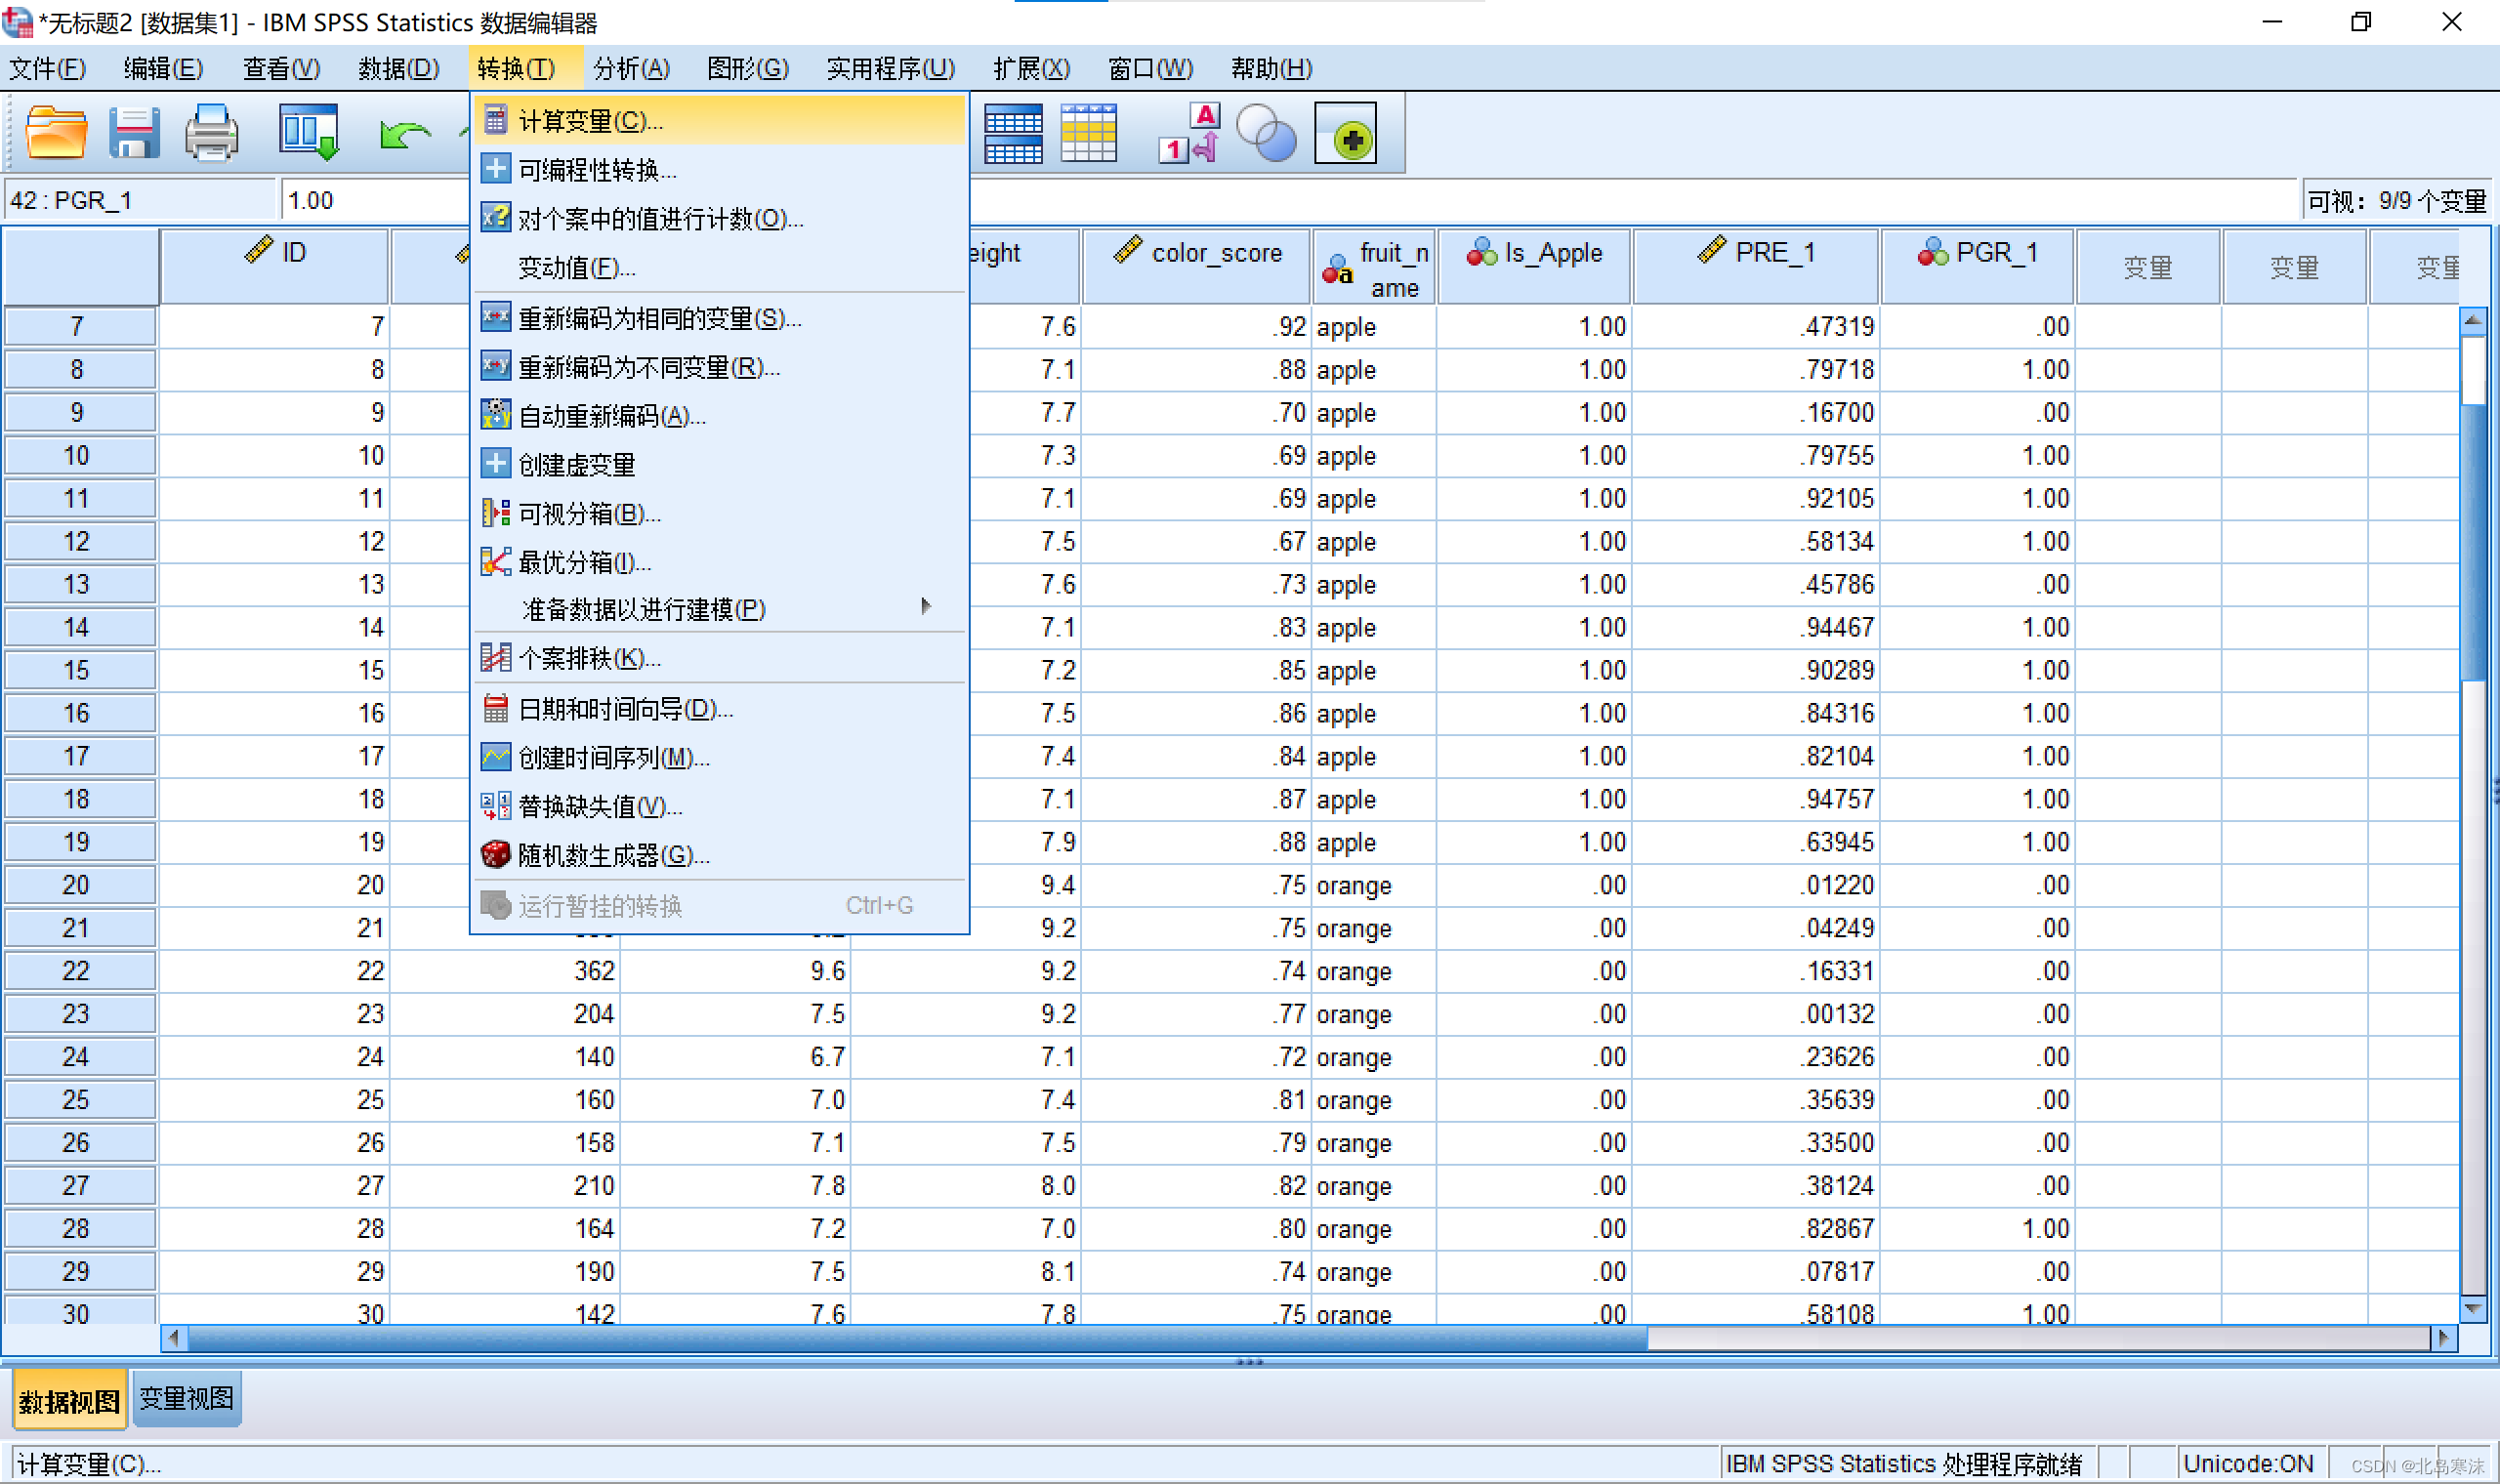This screenshot has height=1484, width=2500.
Task: Select row header 15
Action: (80, 670)
